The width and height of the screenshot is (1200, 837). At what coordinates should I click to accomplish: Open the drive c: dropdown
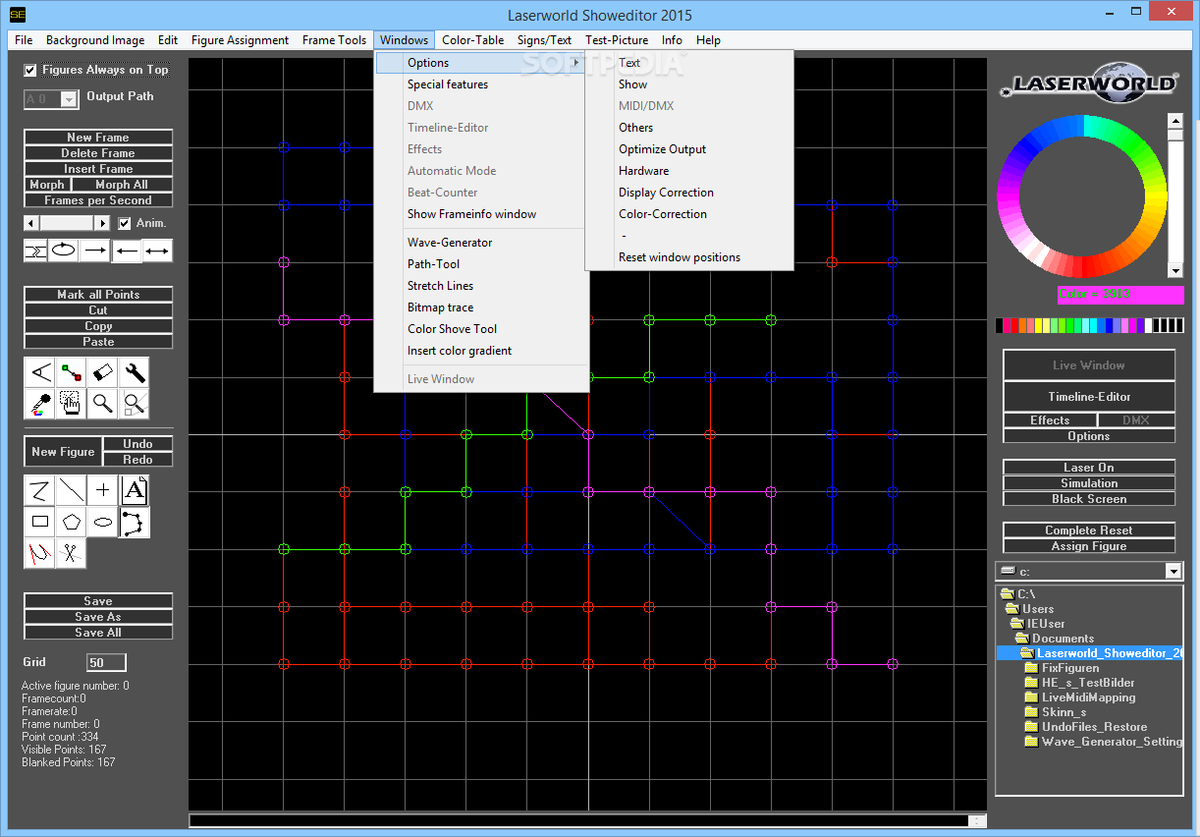1174,571
